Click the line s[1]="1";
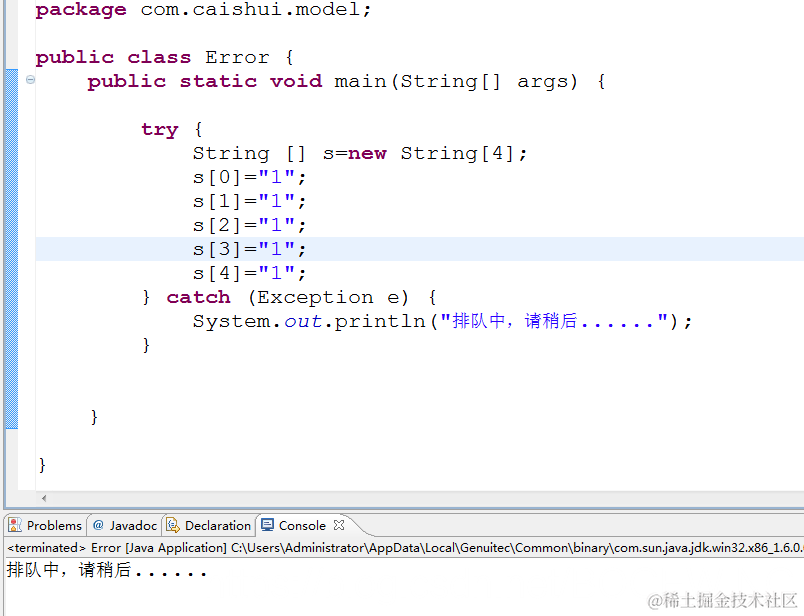 tap(249, 201)
